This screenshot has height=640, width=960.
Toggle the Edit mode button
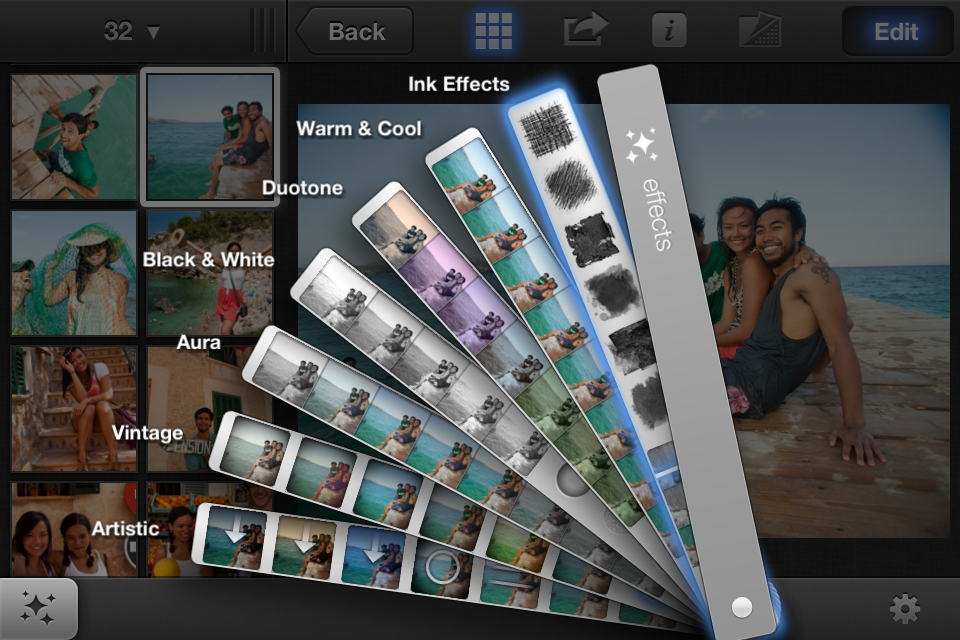(895, 31)
